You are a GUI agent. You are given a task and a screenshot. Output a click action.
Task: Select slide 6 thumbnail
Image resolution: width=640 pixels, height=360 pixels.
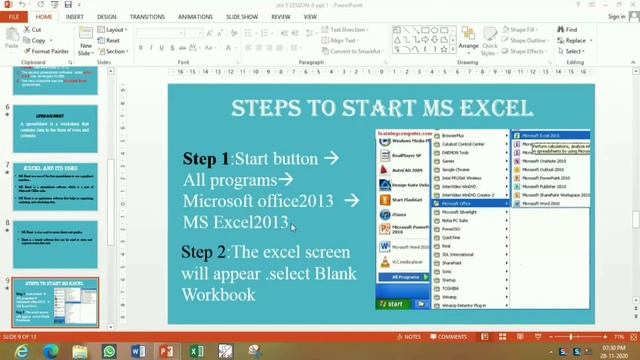[x=55, y=129]
